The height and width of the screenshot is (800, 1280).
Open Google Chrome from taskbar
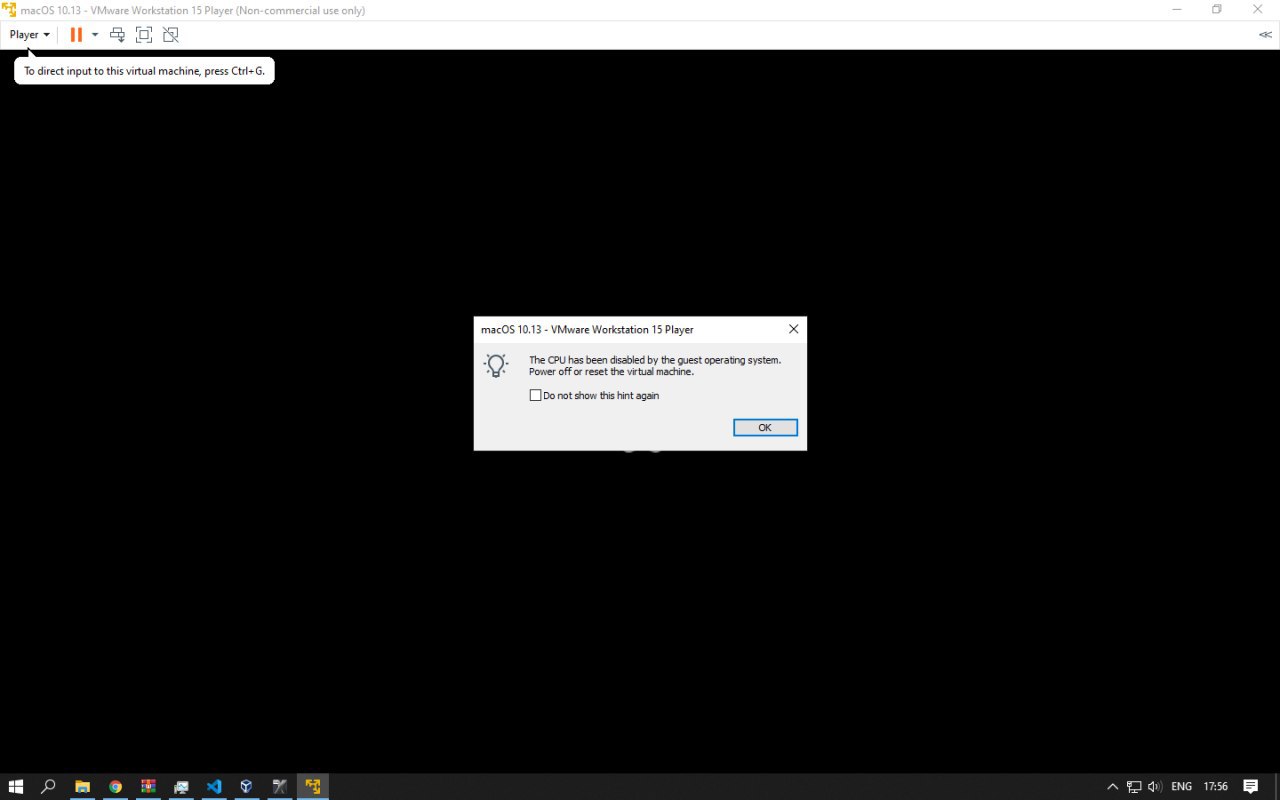click(x=115, y=786)
